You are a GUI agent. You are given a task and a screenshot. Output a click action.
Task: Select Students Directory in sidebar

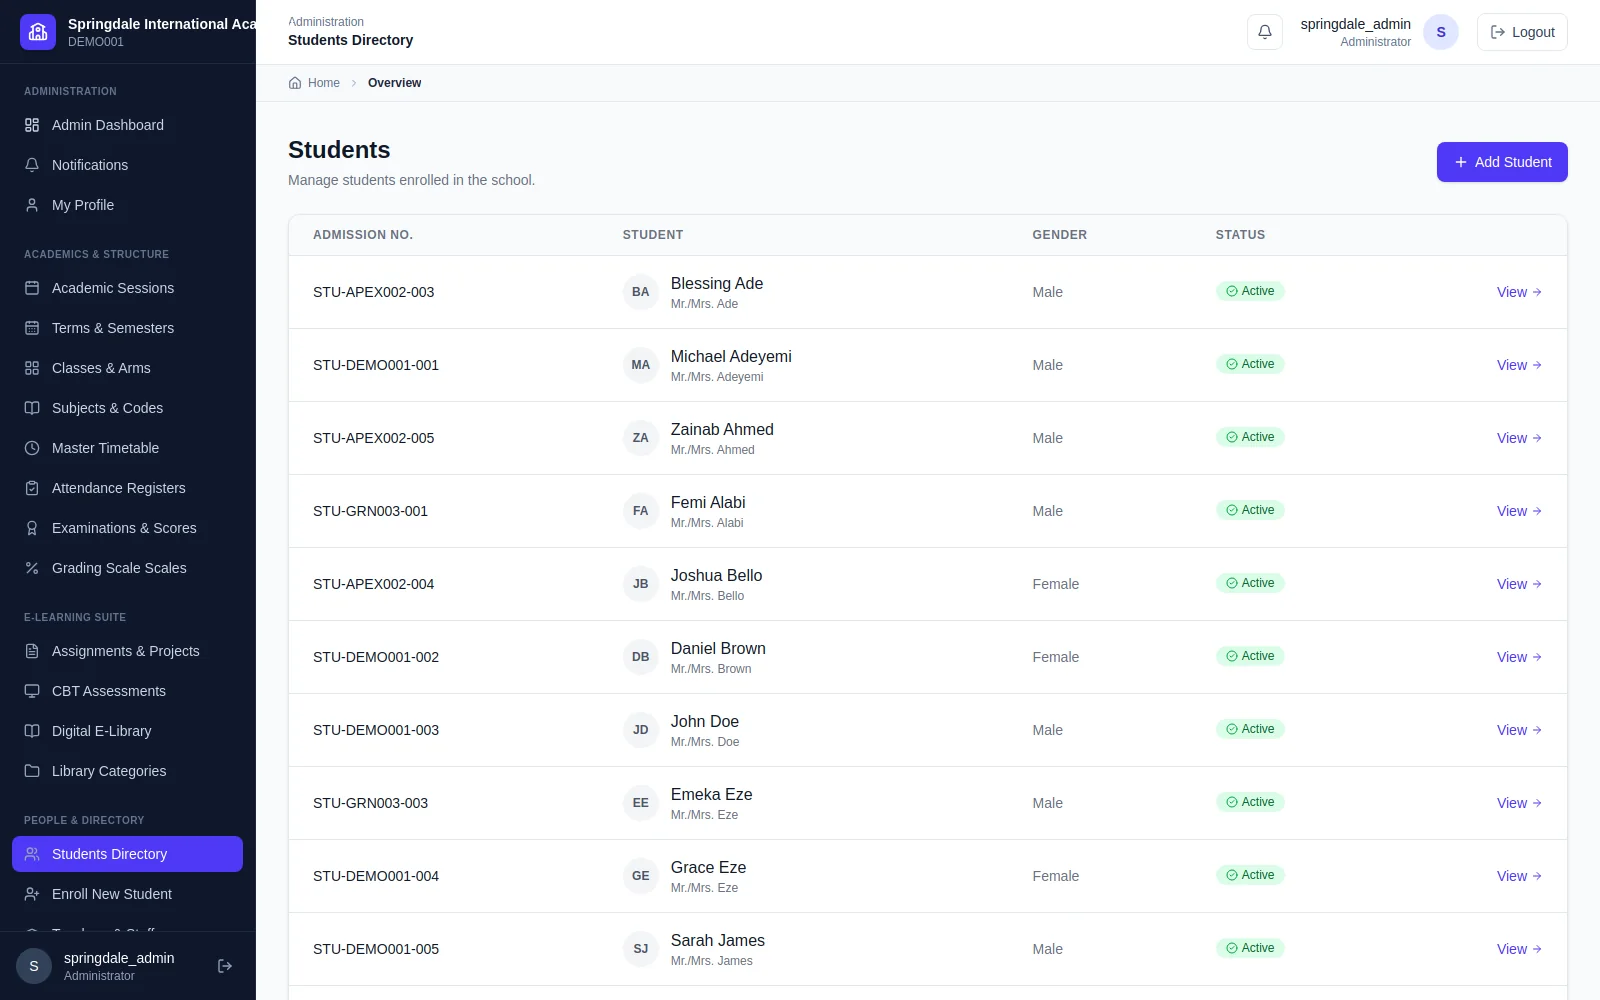[x=127, y=854]
